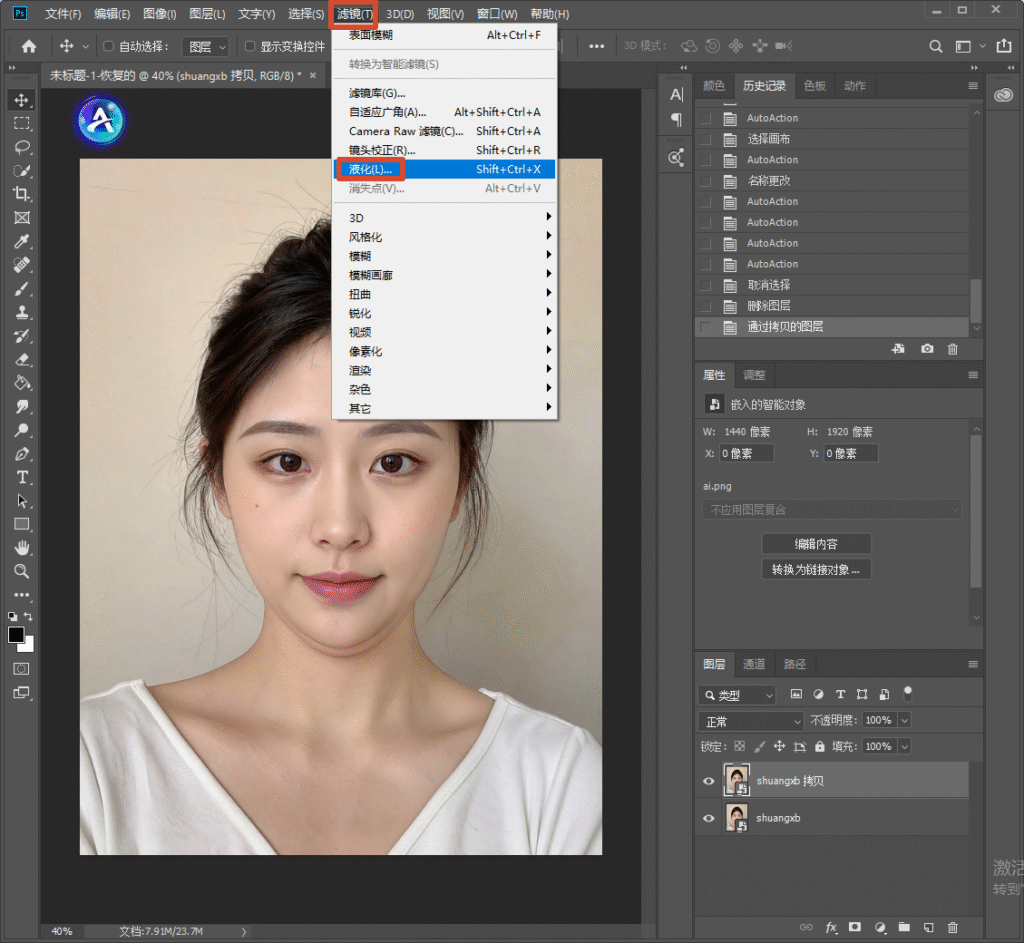The height and width of the screenshot is (943, 1024).
Task: Select the History Brush tool
Action: pos(22,336)
